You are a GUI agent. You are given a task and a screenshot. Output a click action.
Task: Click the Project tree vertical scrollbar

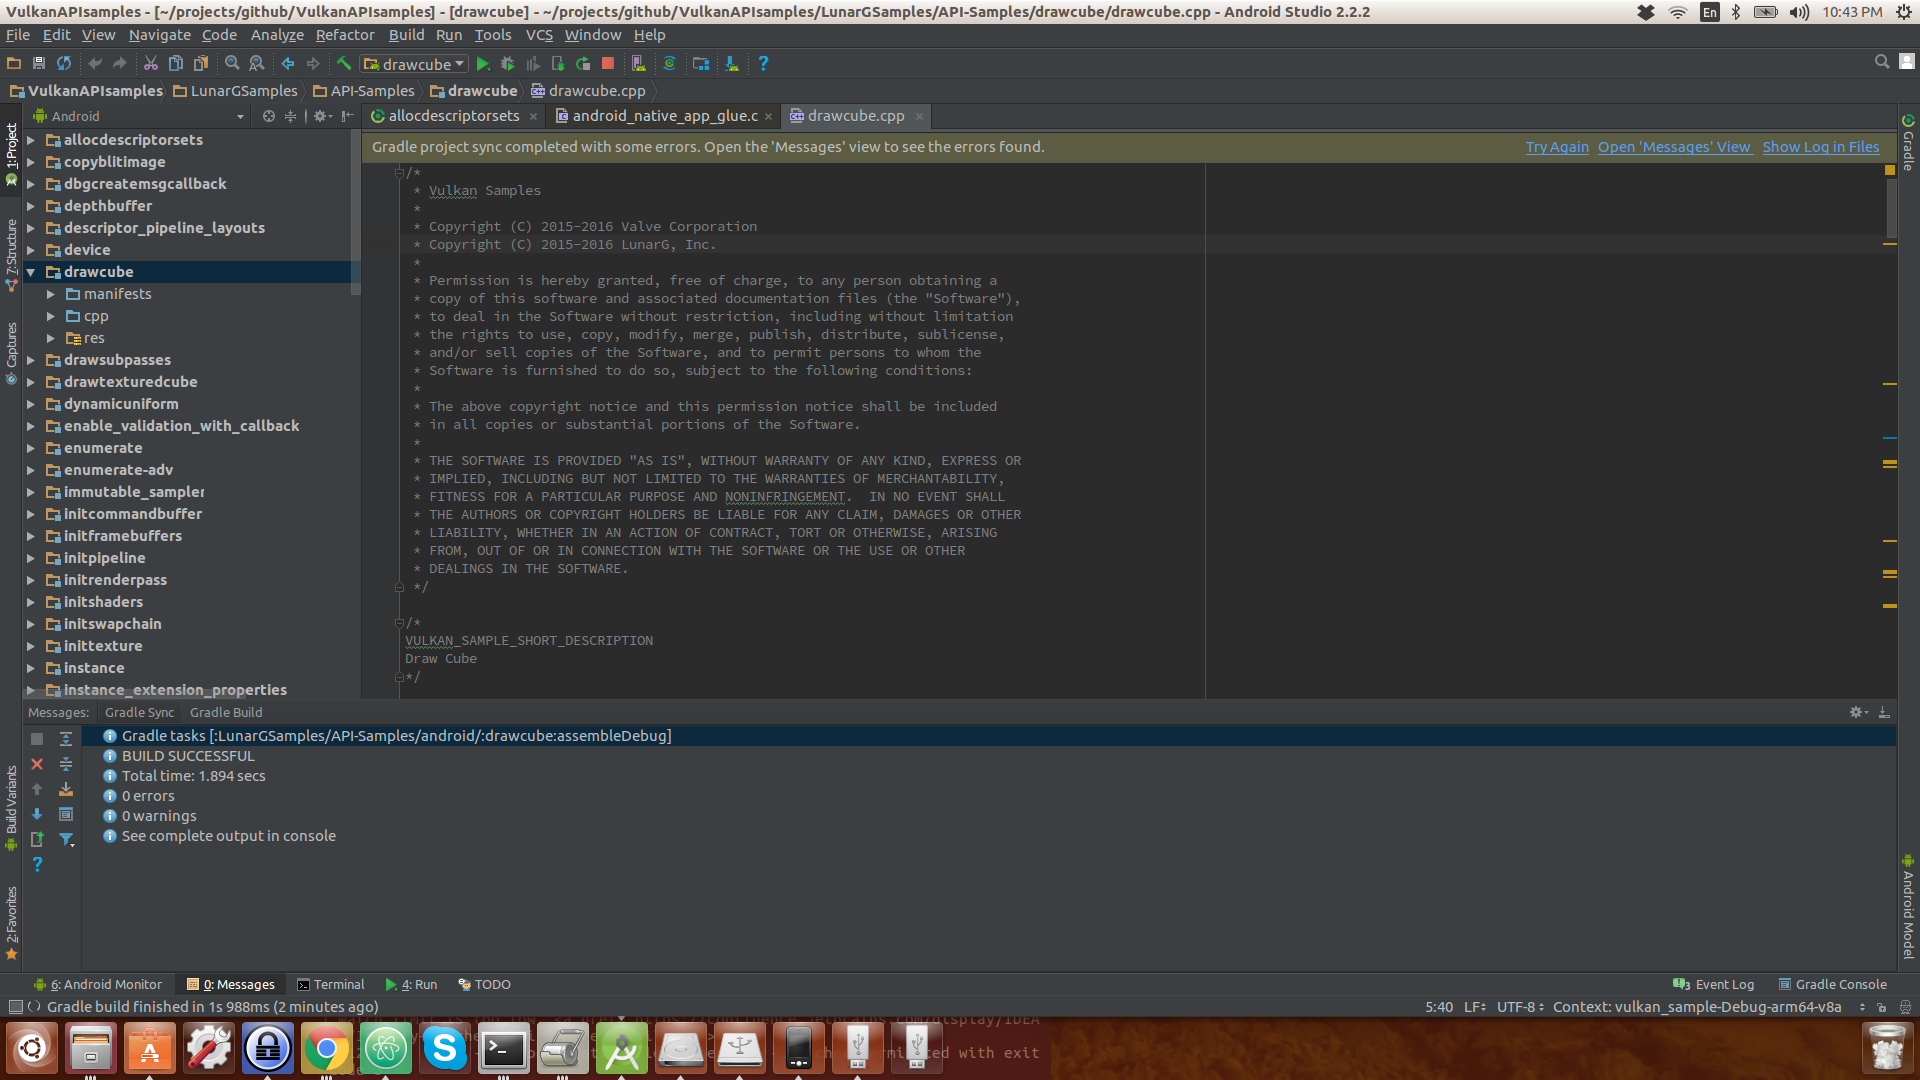355,212
